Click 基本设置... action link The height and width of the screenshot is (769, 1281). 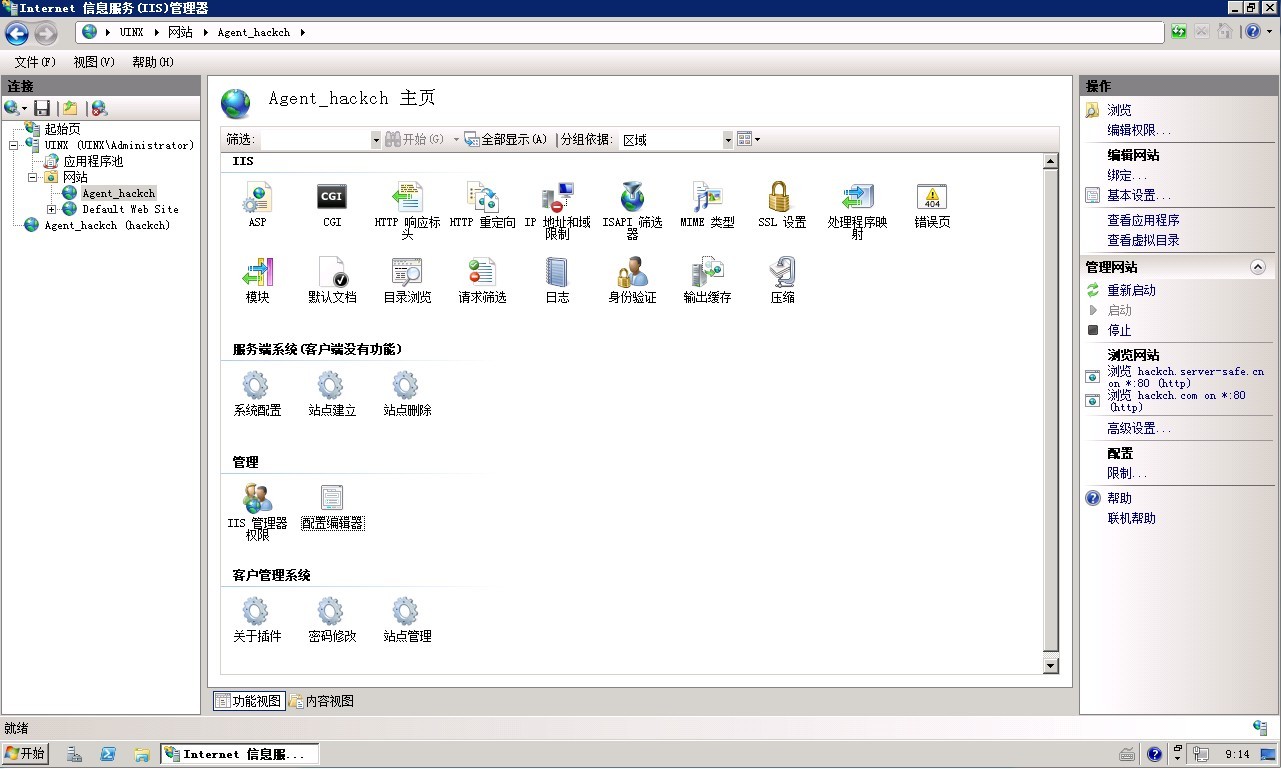[1138, 195]
